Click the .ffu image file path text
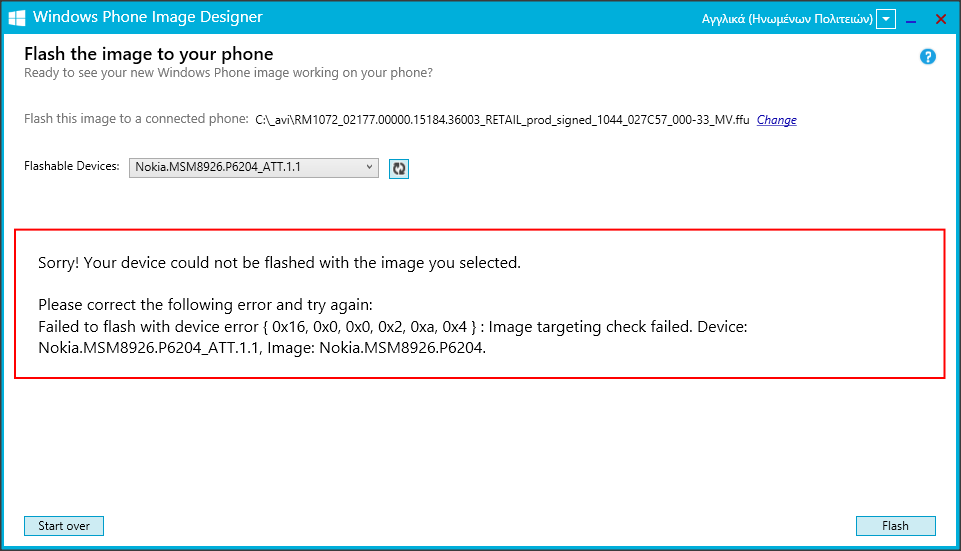Viewport: 961px width, 551px height. (502, 120)
